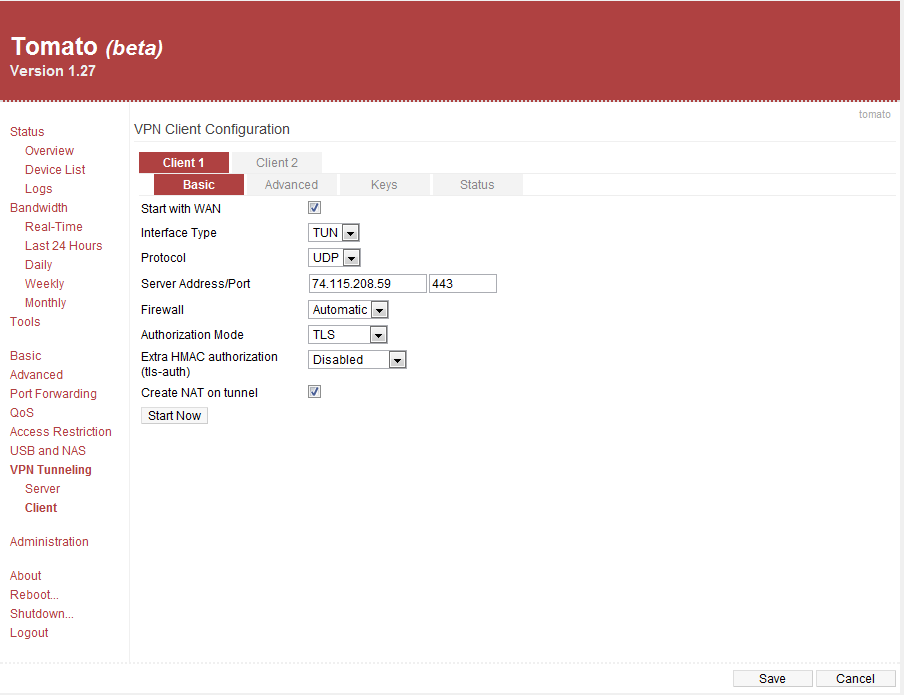904x695 pixels.
Task: Open the sidebar Advanced settings link
Action: [36, 375]
